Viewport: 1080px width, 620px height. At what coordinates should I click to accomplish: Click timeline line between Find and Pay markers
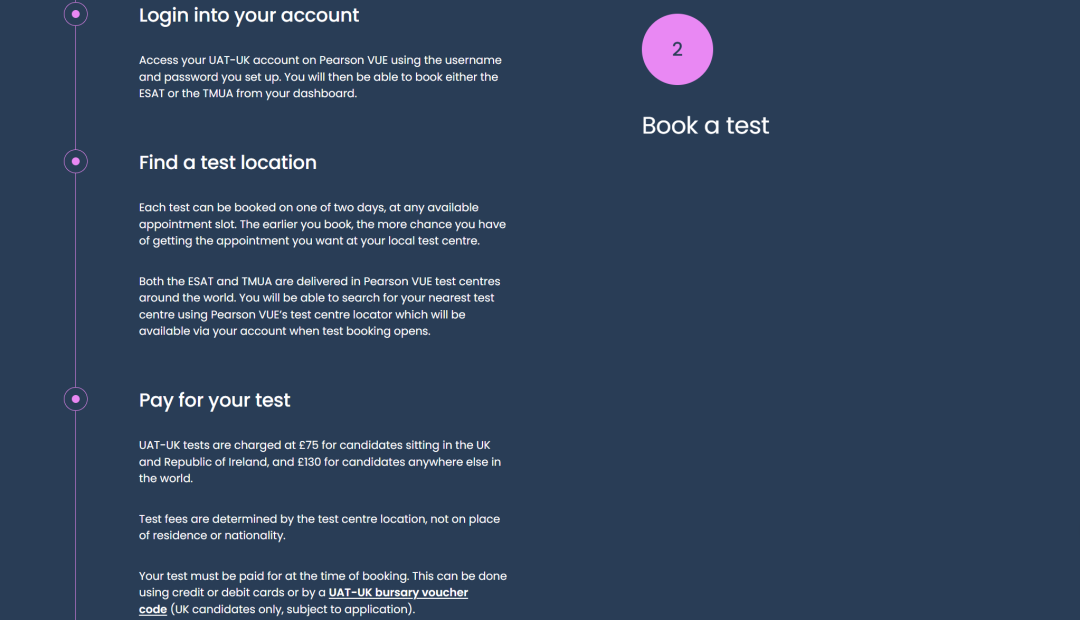pos(76,280)
